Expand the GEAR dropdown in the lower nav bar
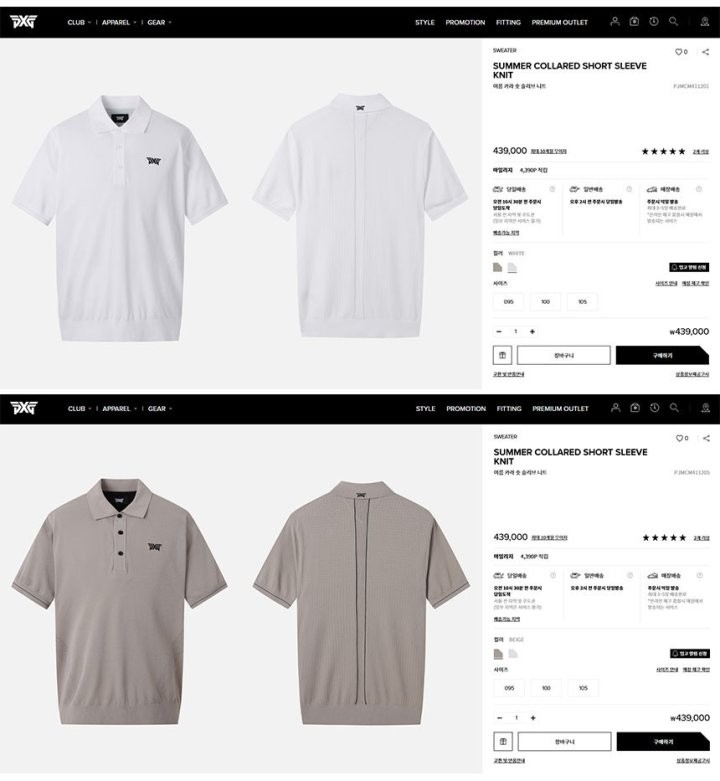This screenshot has height=781, width=720. (x=160, y=408)
